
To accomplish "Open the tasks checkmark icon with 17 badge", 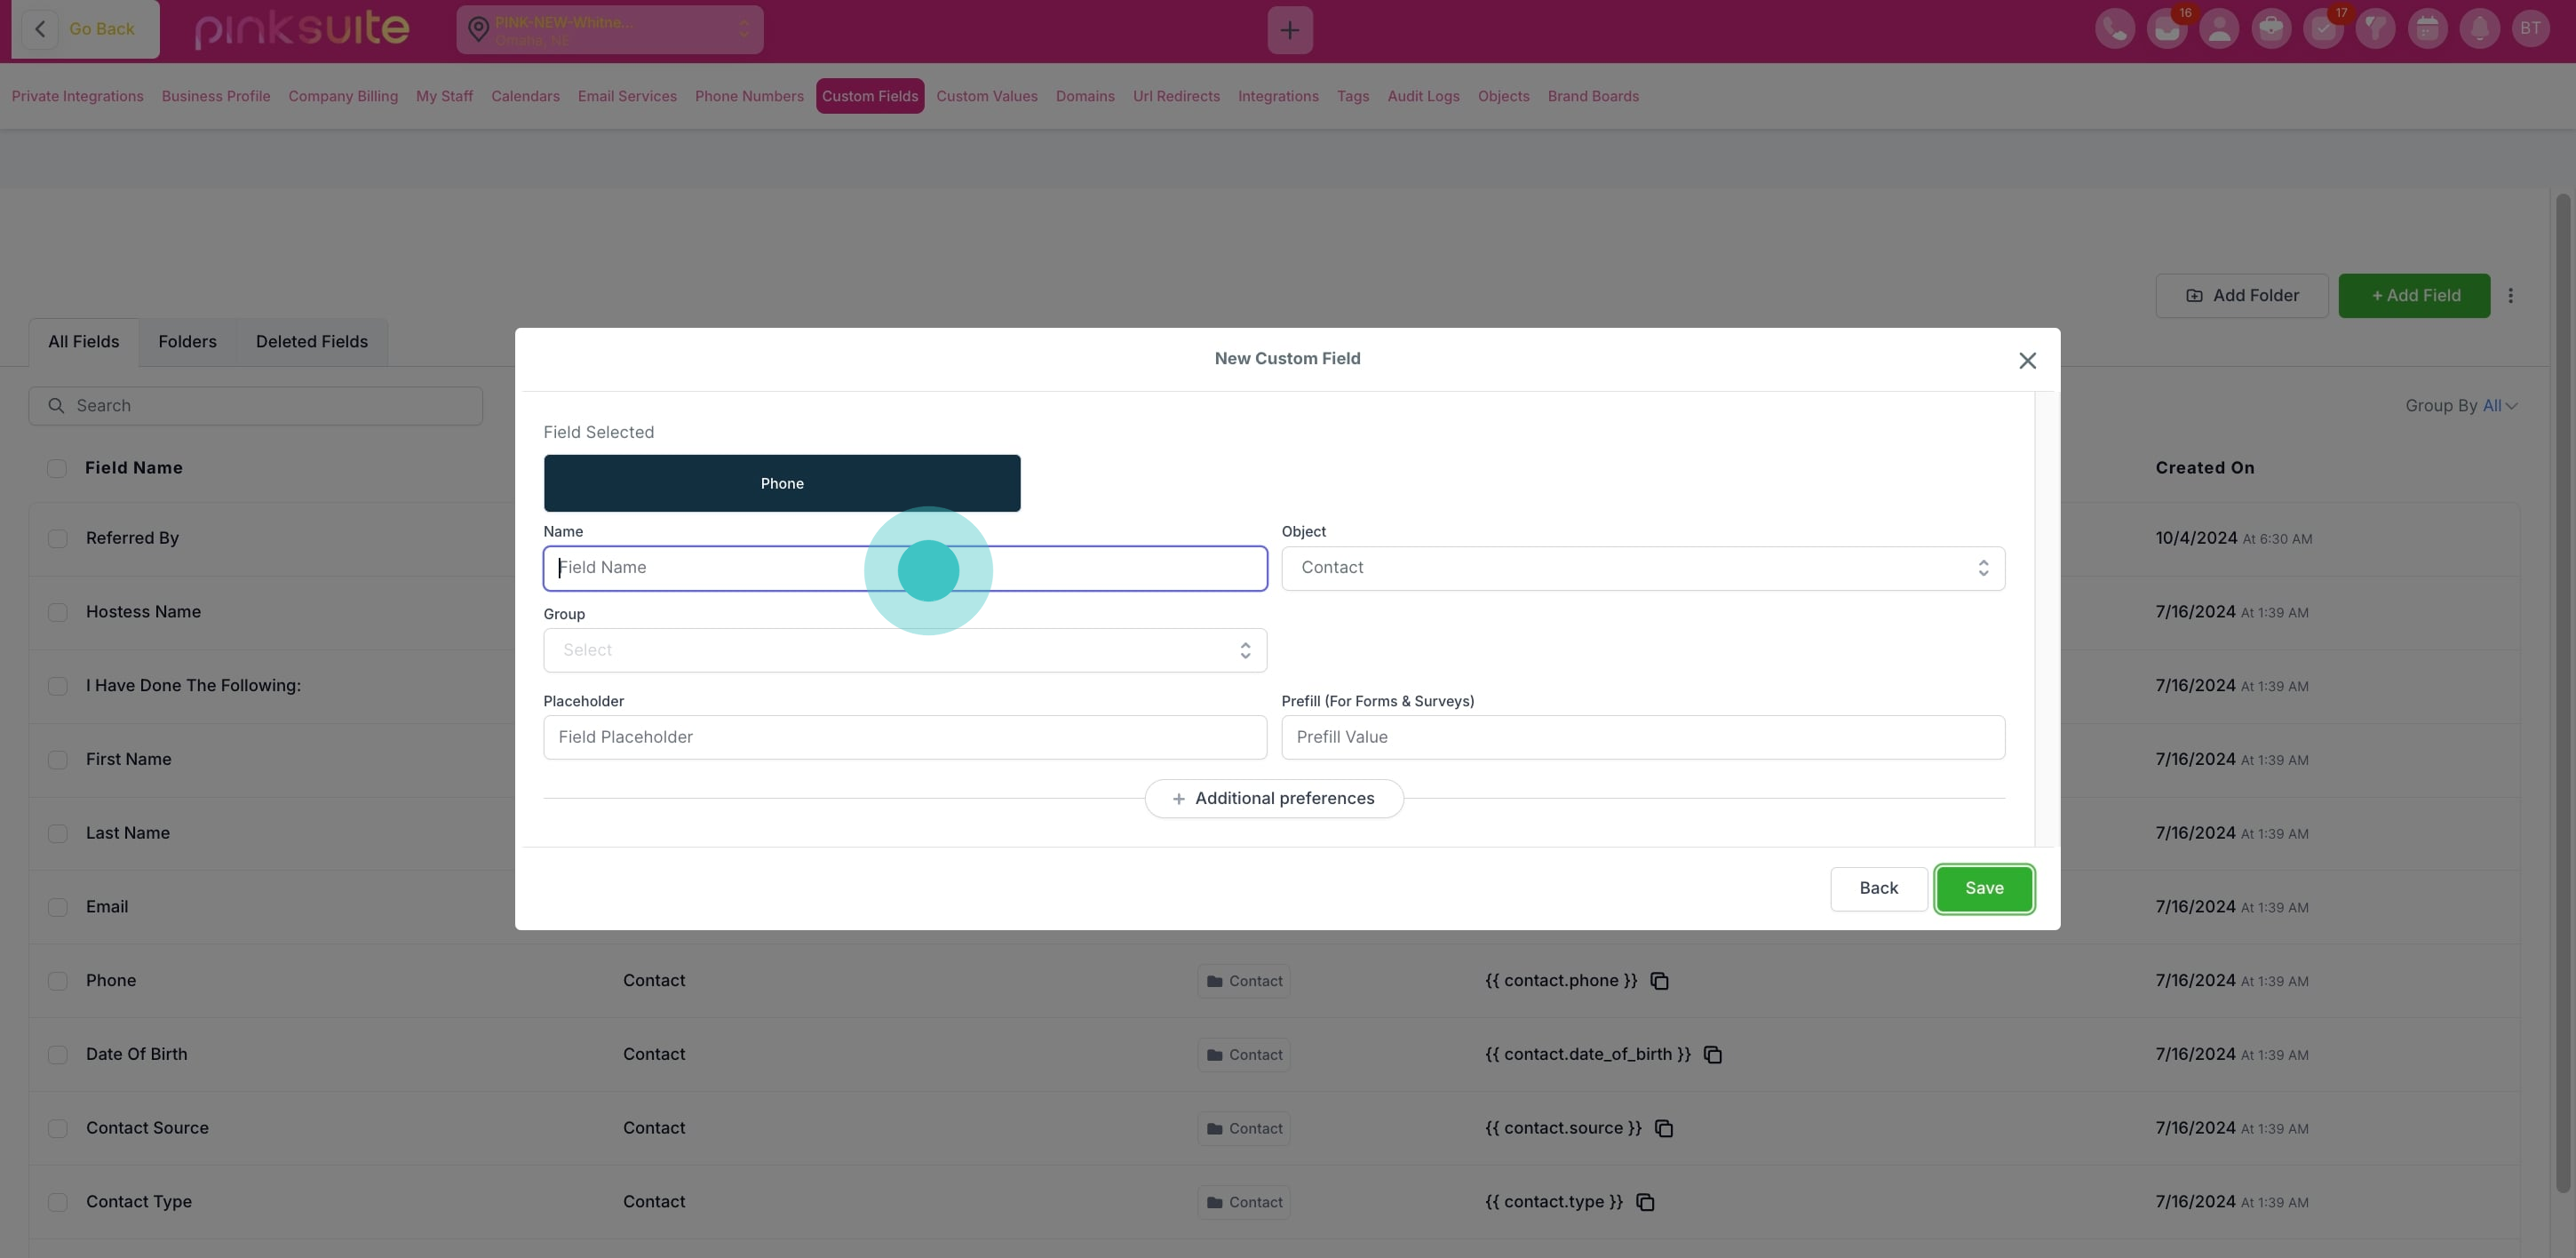I will point(2322,29).
